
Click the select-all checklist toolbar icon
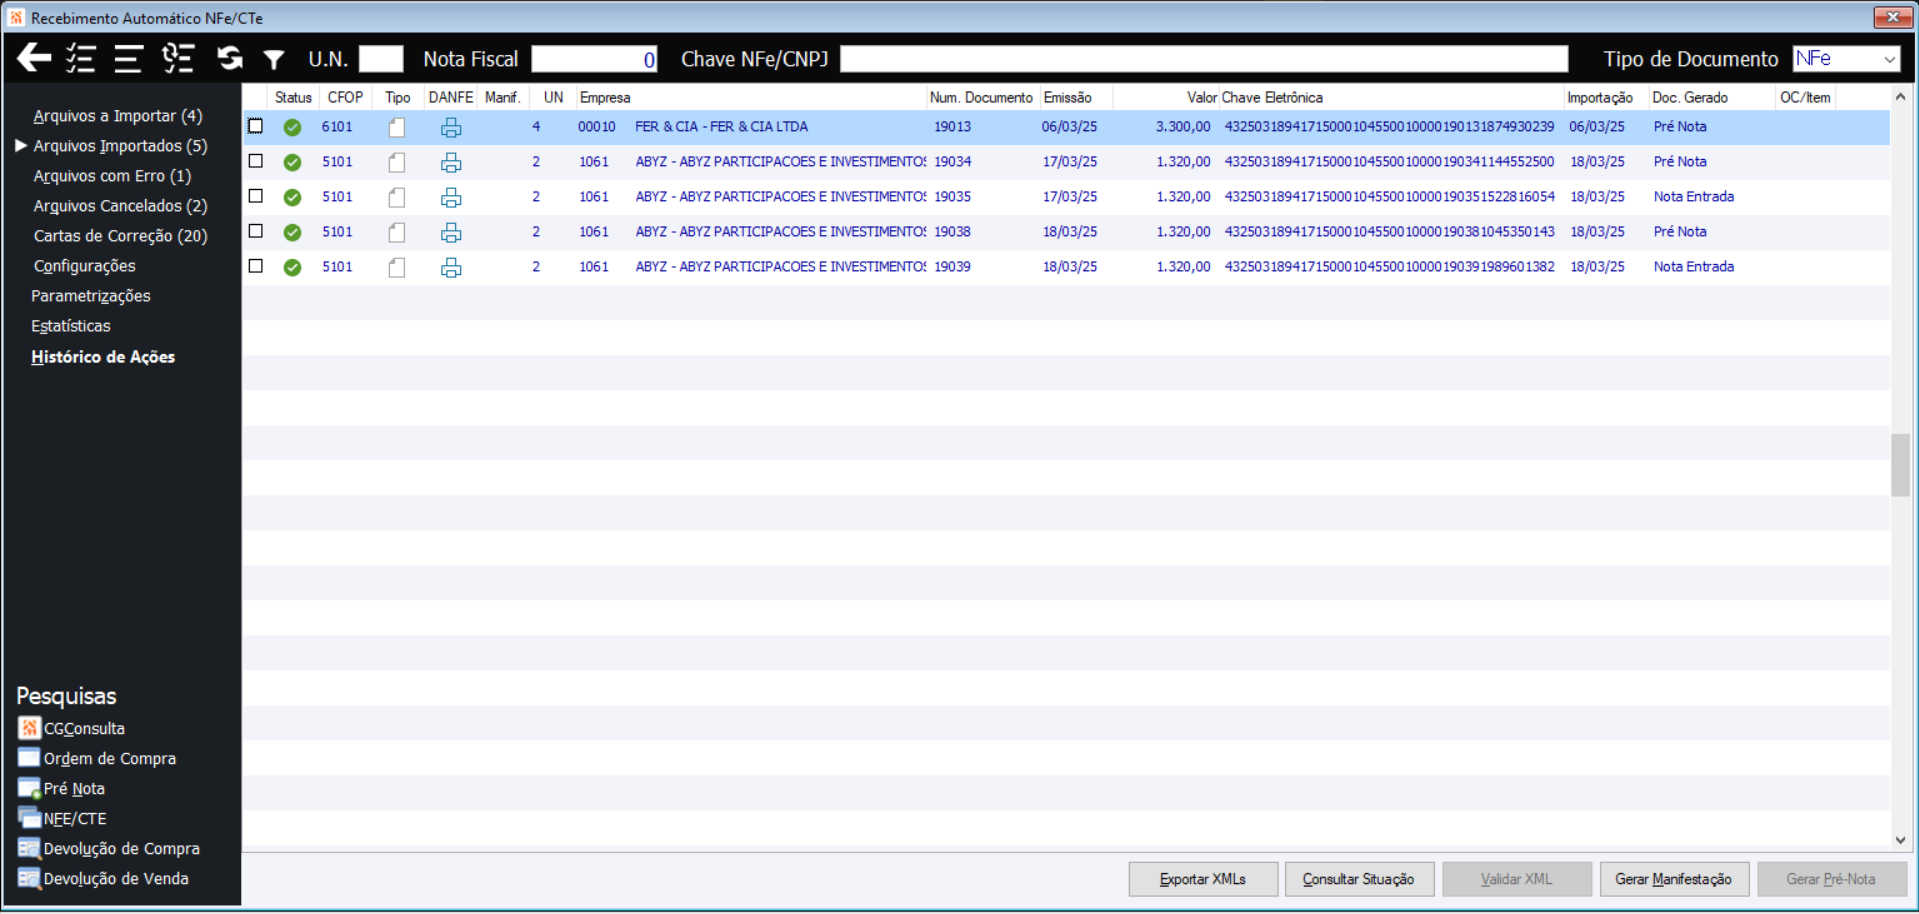point(81,58)
